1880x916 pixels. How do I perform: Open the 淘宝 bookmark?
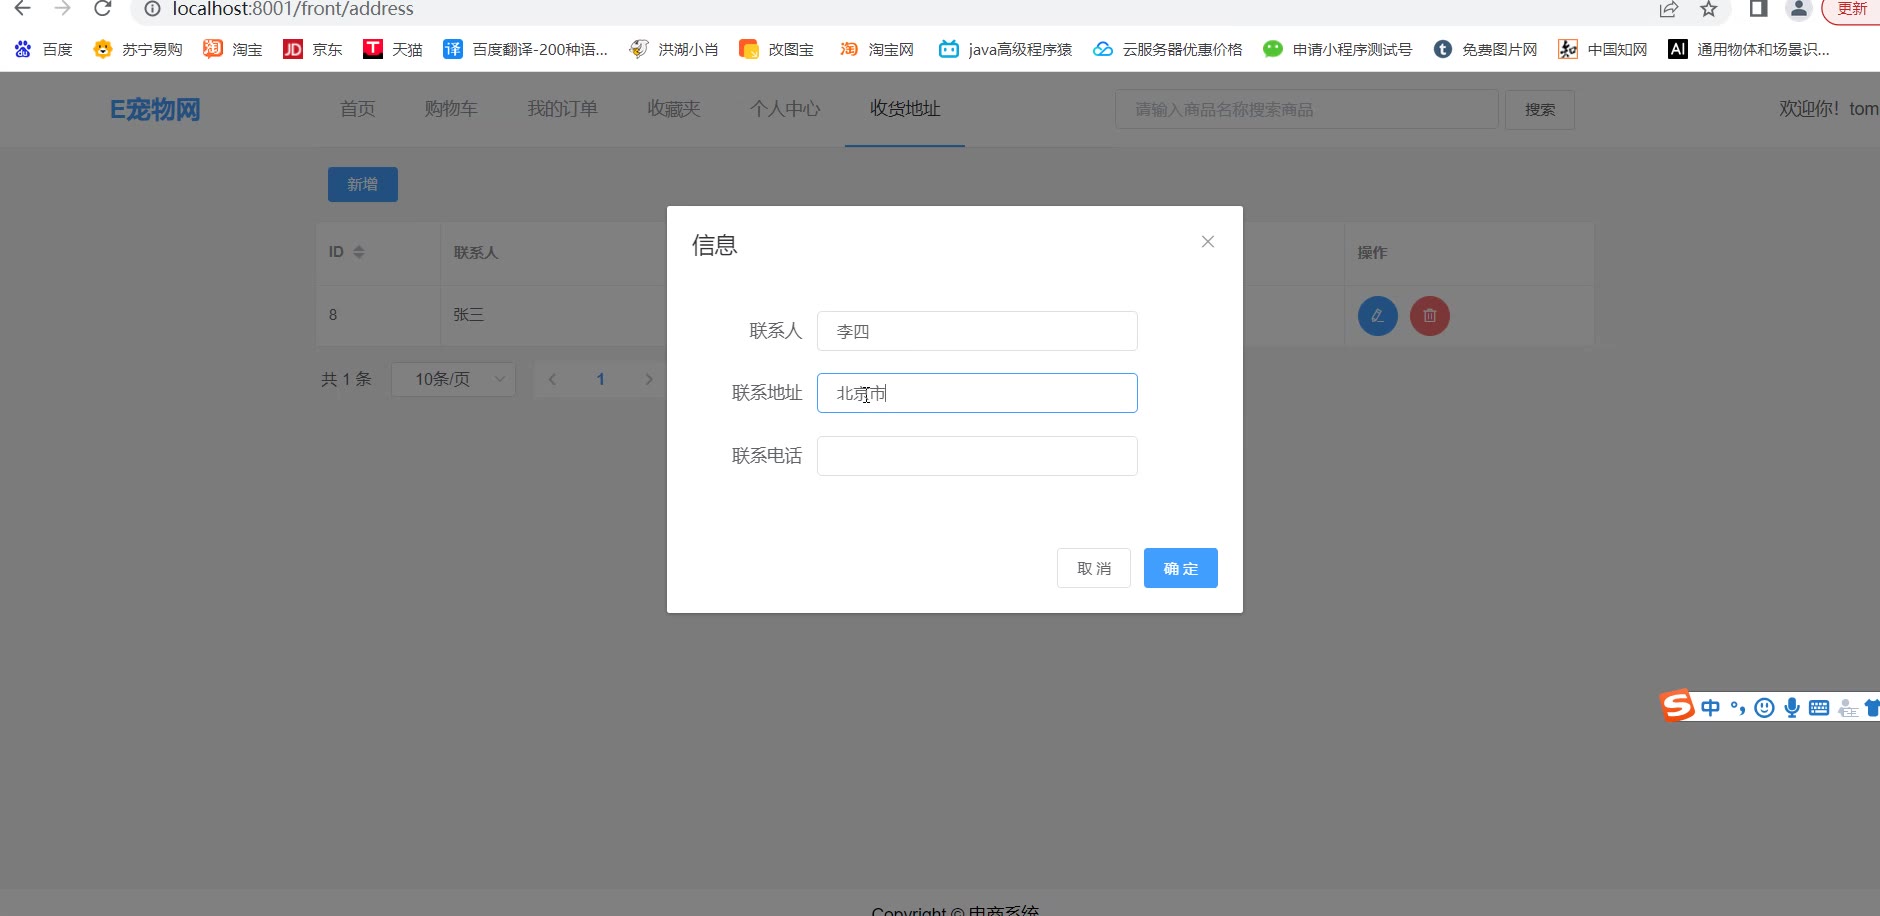[x=232, y=49]
